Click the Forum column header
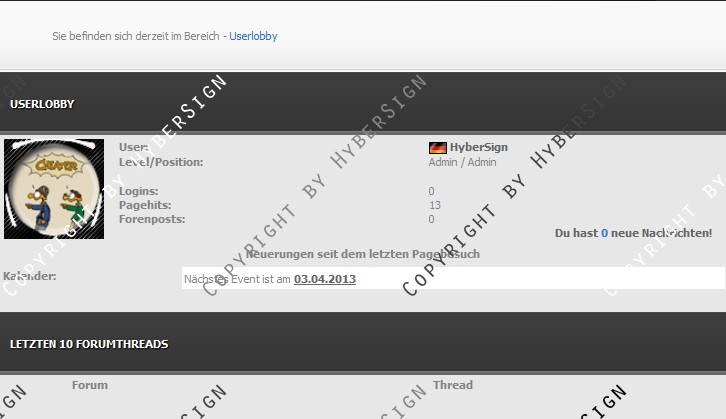The image size is (726, 419). pyautogui.click(x=89, y=385)
